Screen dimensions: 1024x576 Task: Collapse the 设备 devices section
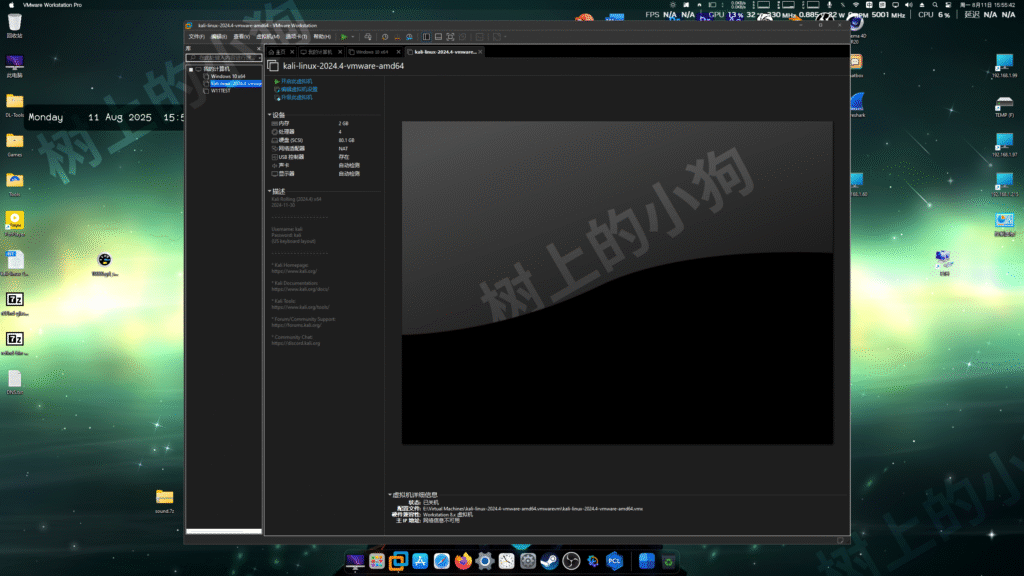[270, 115]
